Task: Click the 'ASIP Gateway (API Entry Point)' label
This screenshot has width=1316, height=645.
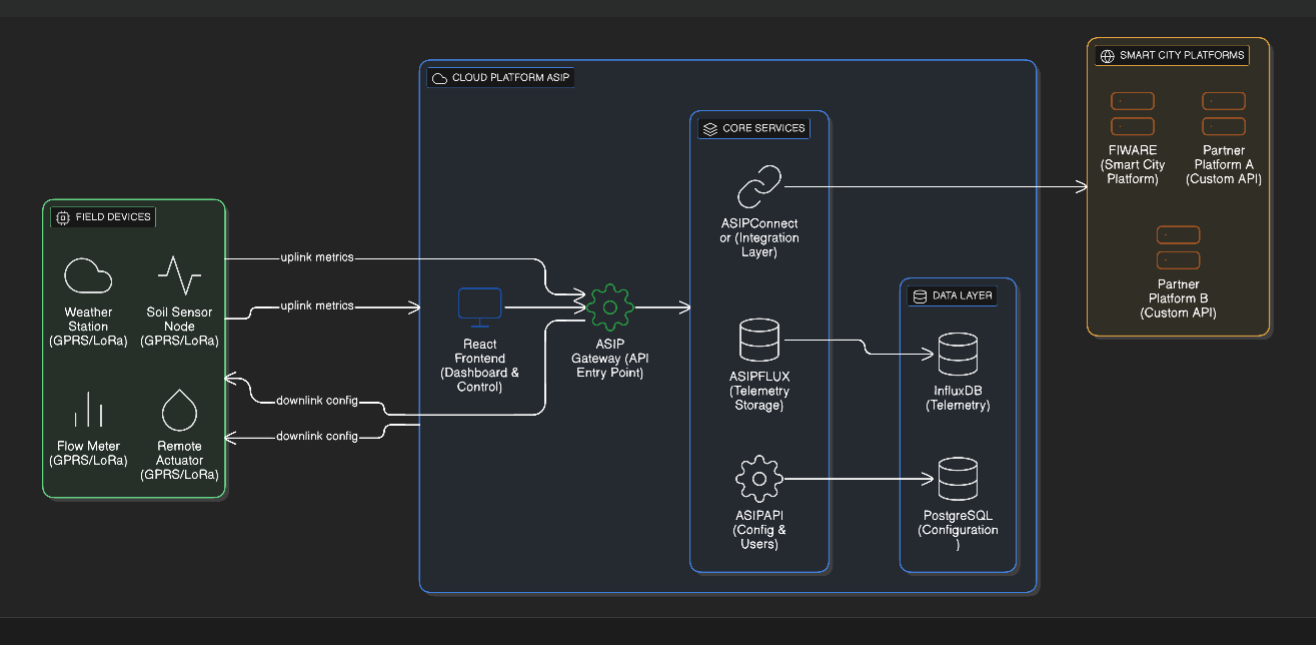Action: point(610,358)
